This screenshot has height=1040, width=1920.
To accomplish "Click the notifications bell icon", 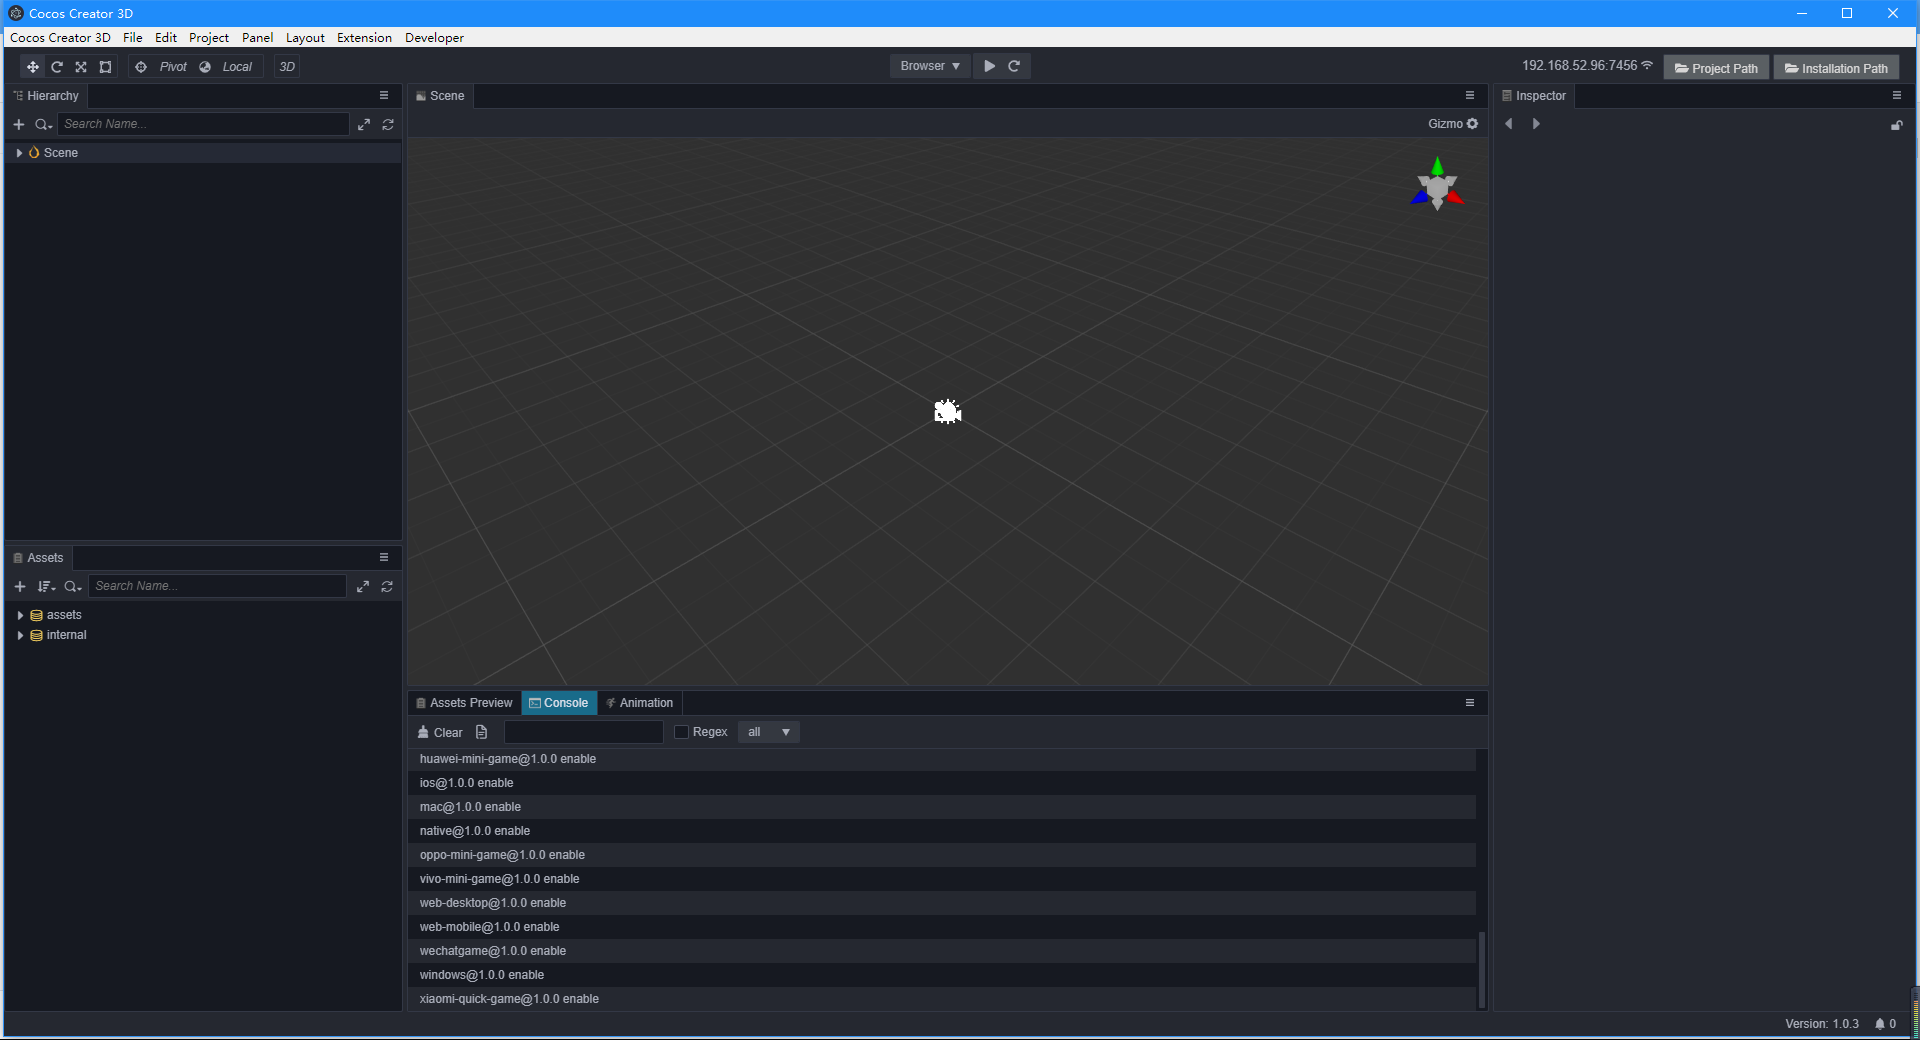I will click(1880, 1024).
